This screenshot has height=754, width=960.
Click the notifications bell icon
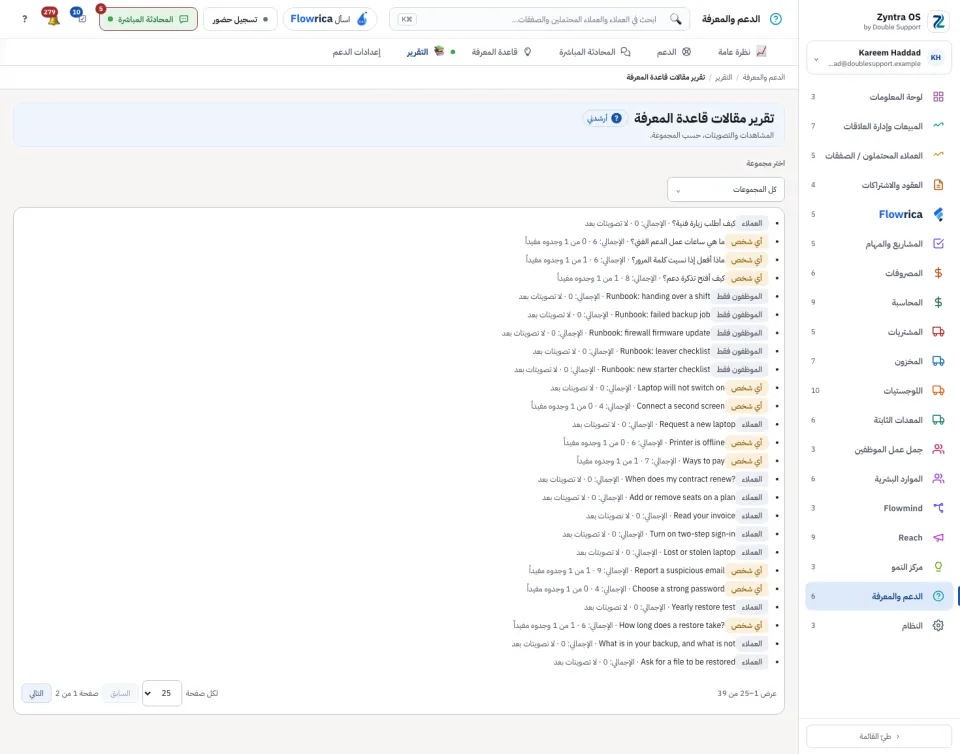(x=53, y=19)
